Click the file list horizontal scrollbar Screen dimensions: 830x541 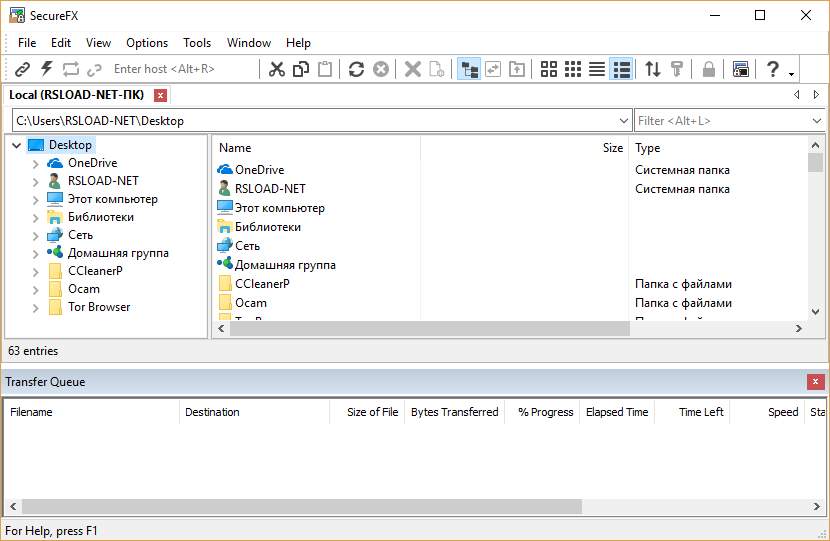click(x=430, y=328)
